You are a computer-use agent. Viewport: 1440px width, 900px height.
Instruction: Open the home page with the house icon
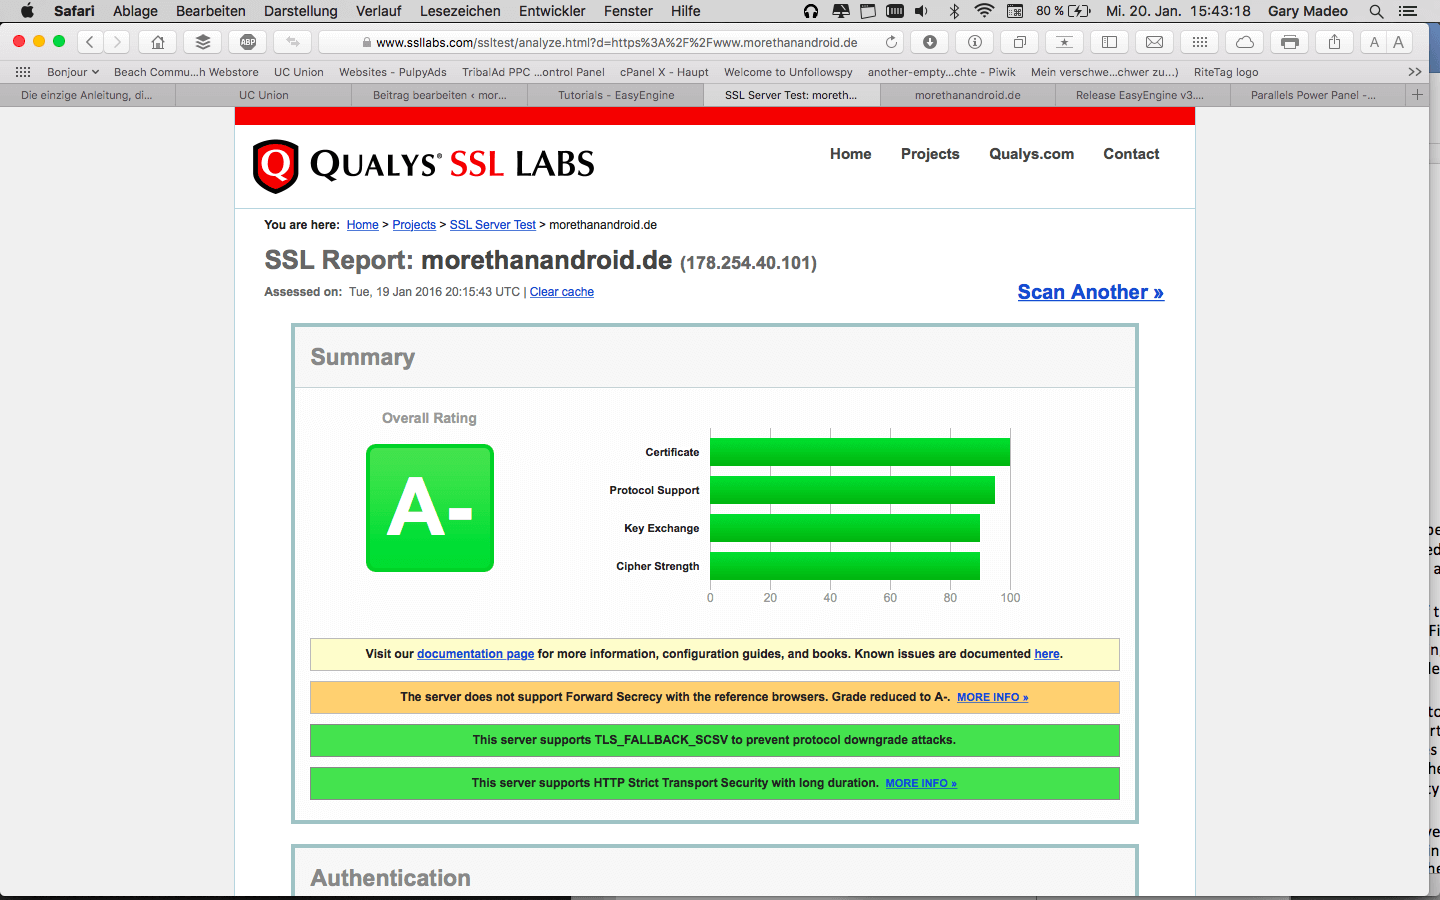tap(157, 42)
